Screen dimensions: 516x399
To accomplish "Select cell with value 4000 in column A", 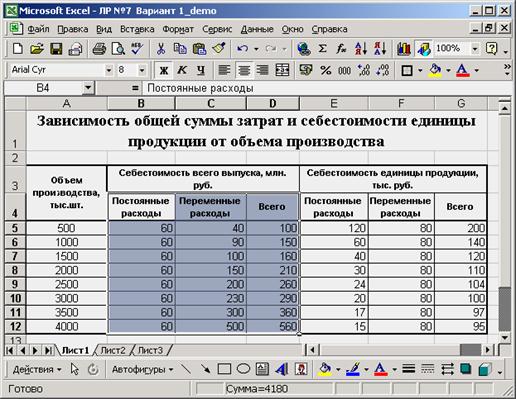I will tap(66, 326).
